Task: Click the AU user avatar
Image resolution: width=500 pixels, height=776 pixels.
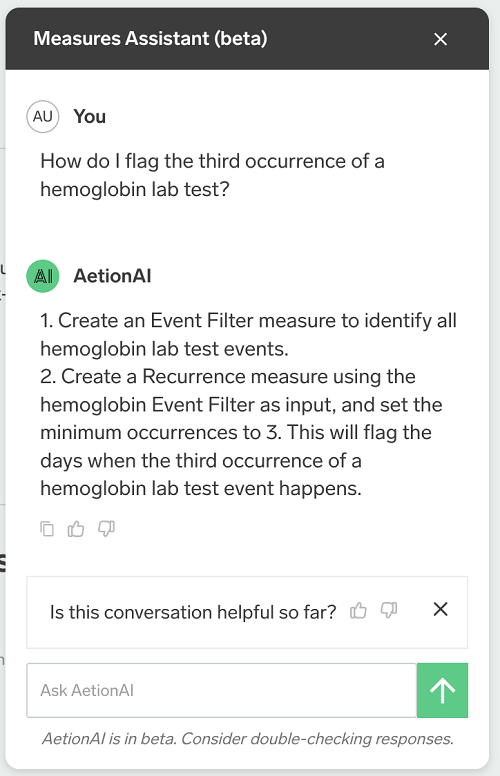Action: [x=43, y=117]
